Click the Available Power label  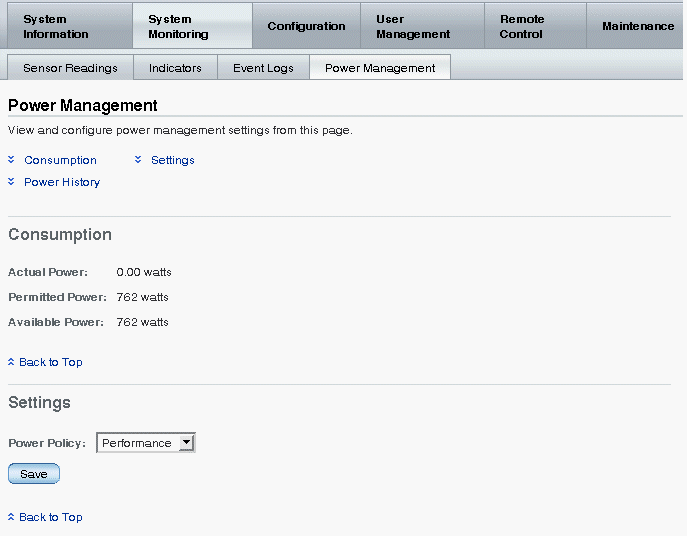(56, 322)
